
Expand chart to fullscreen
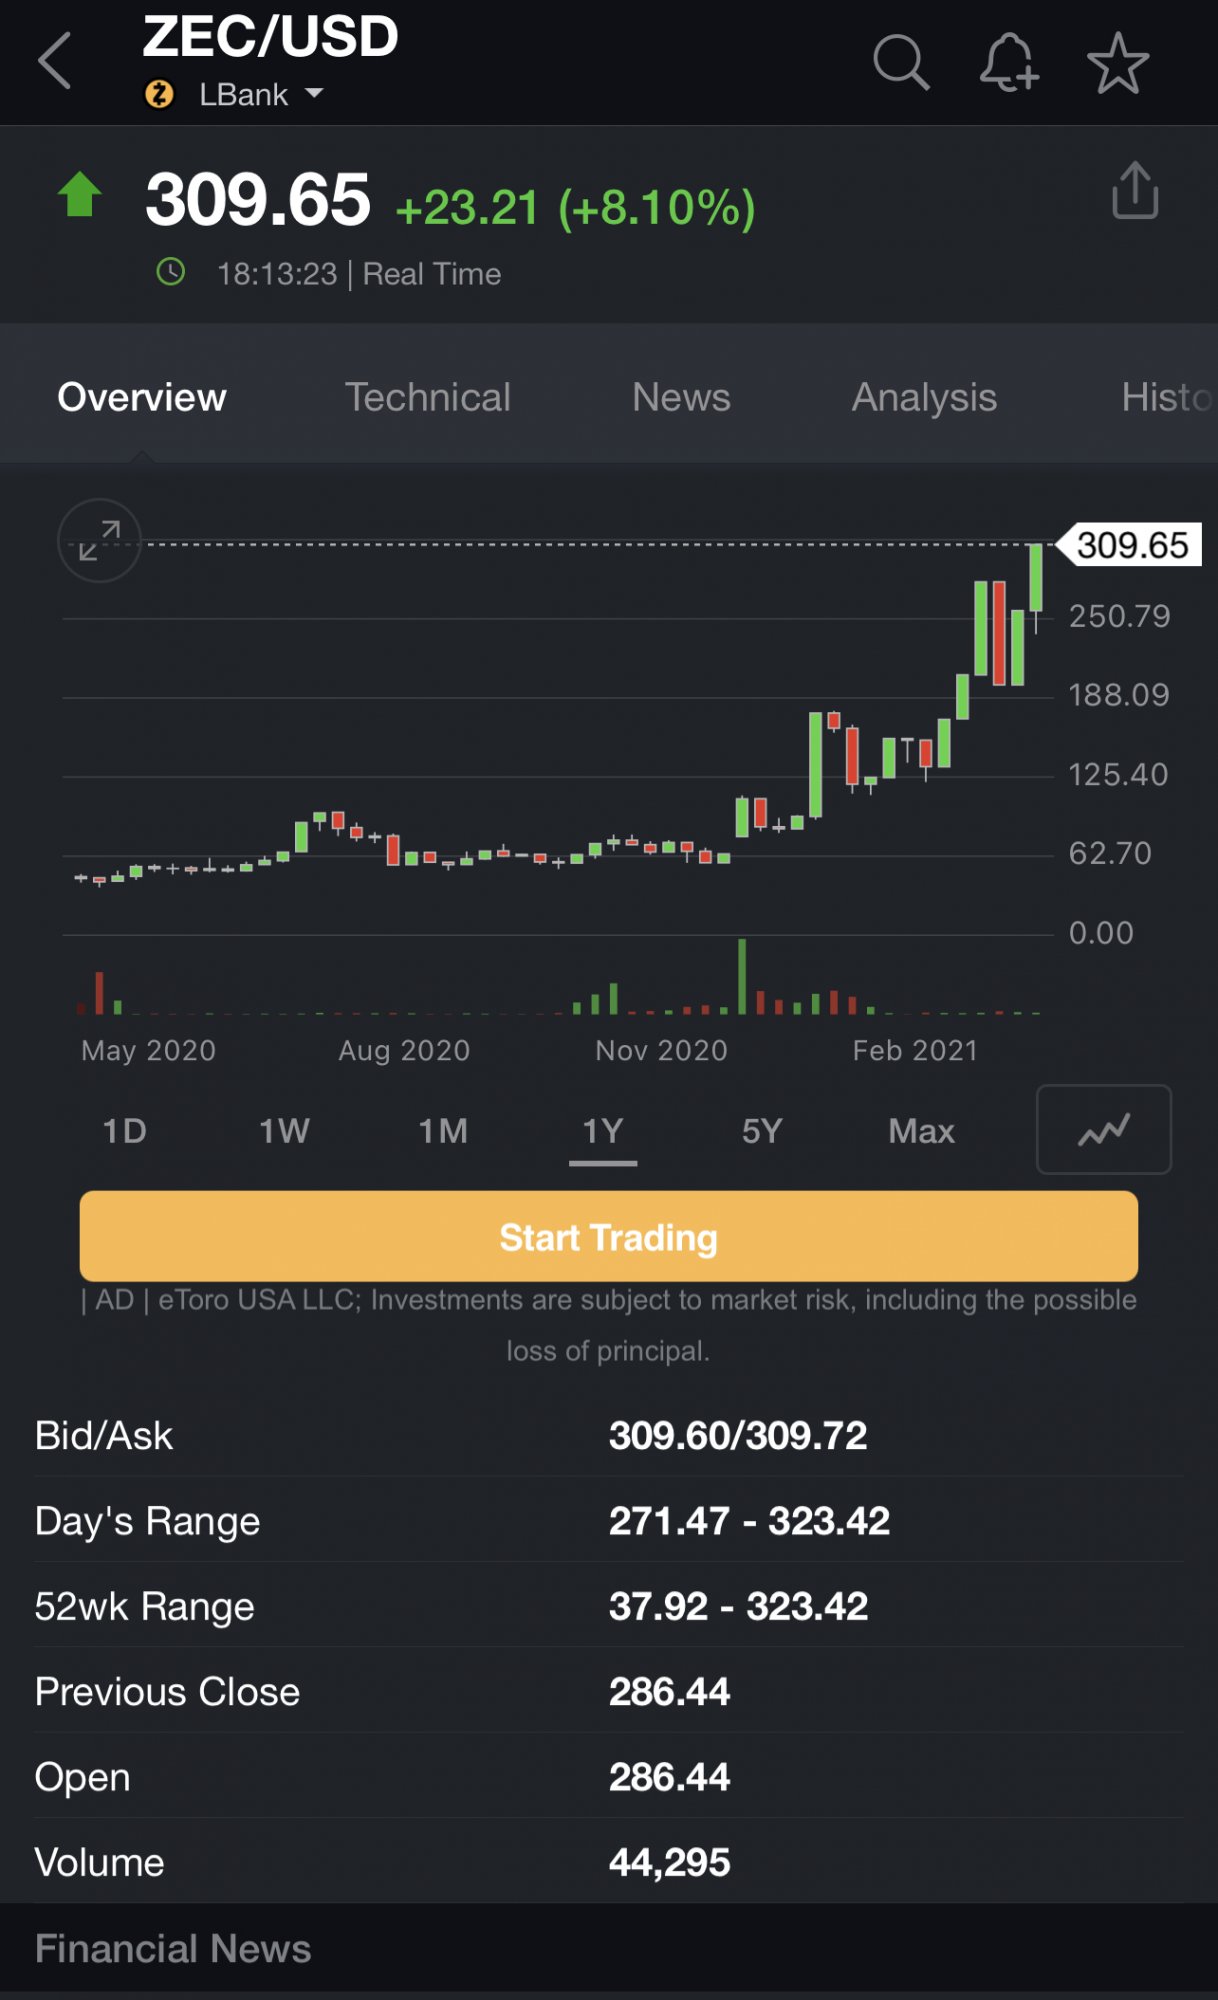point(99,540)
